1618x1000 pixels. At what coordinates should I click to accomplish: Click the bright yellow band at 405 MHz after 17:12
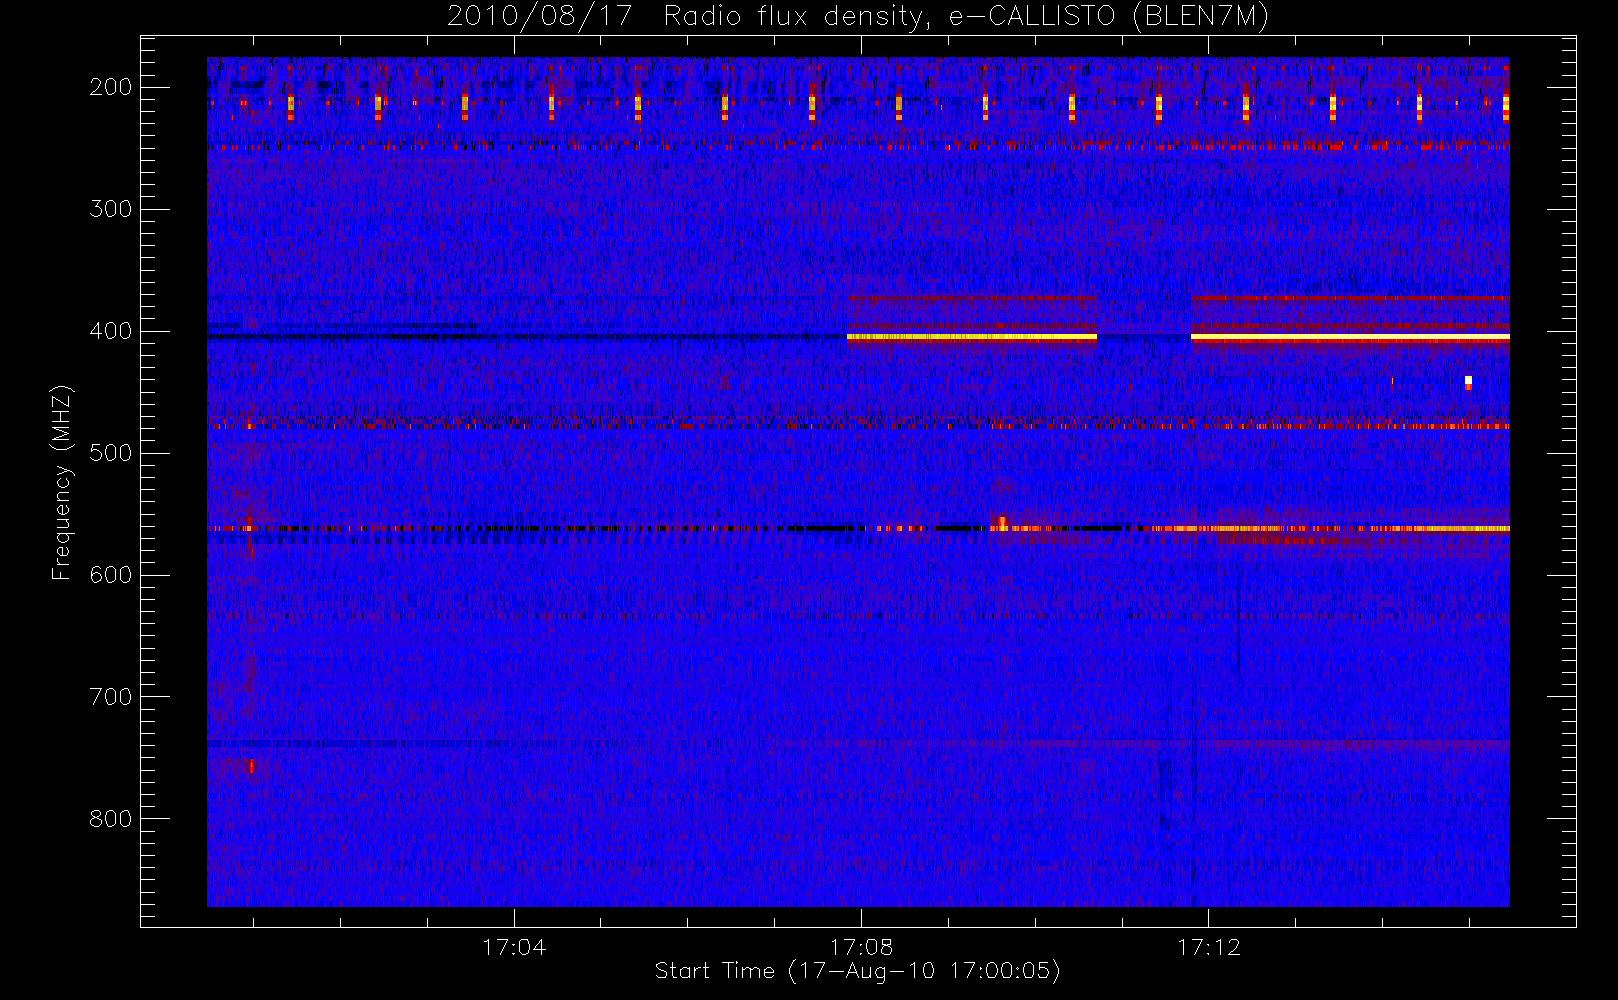(x=1350, y=338)
